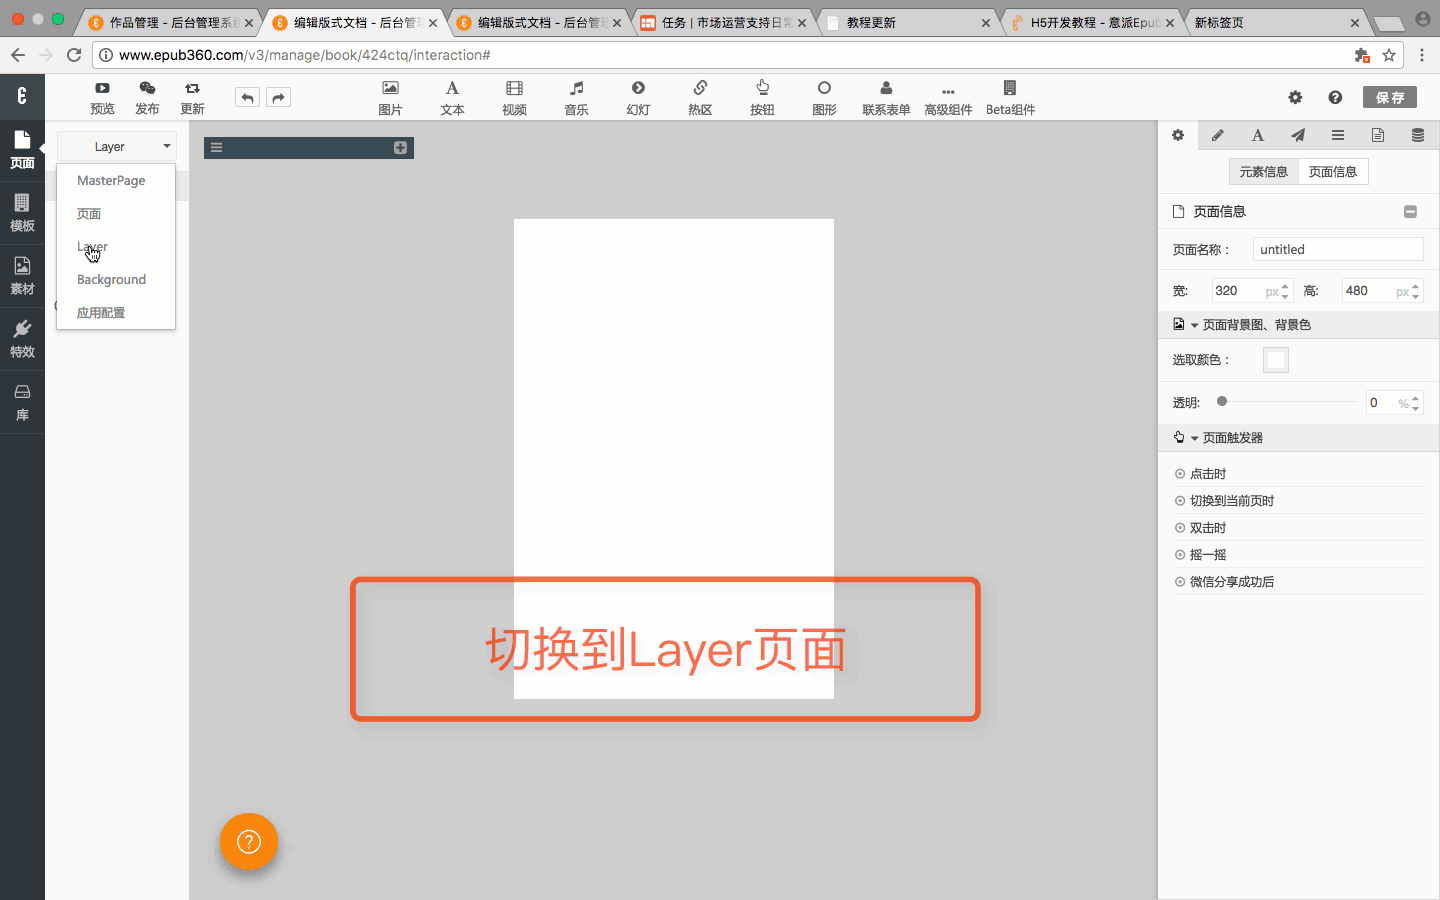The image size is (1440, 900).
Task: Select the 点击时 trigger option
Action: (x=1207, y=474)
